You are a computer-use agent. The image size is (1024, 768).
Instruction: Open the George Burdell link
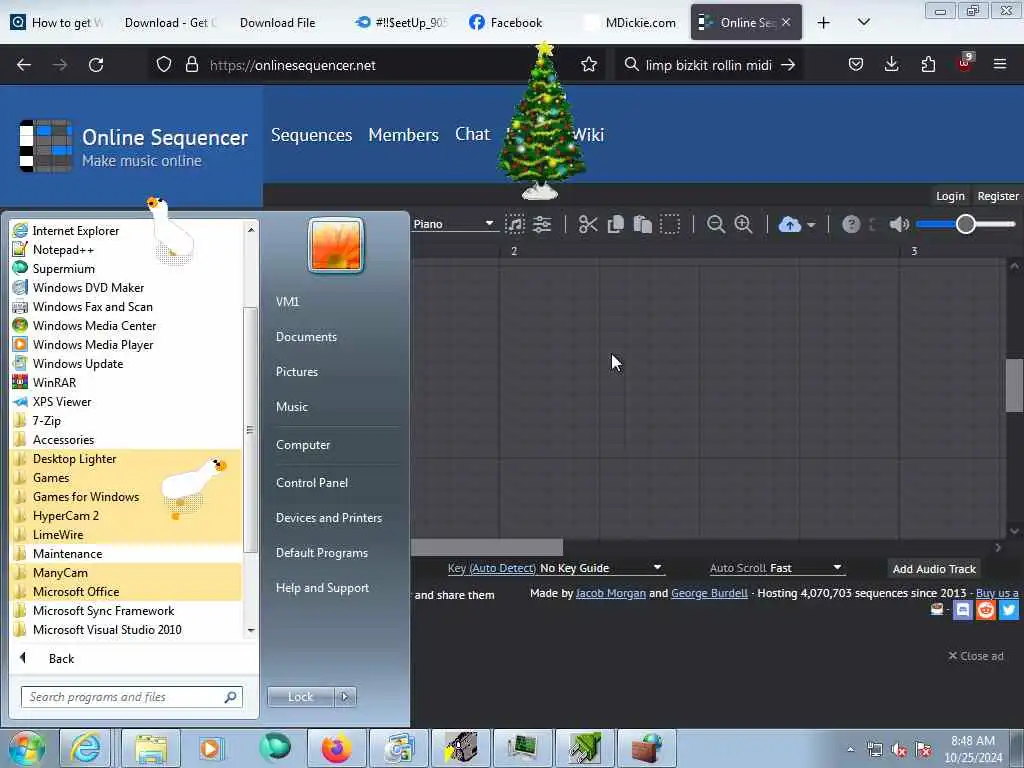coord(709,593)
